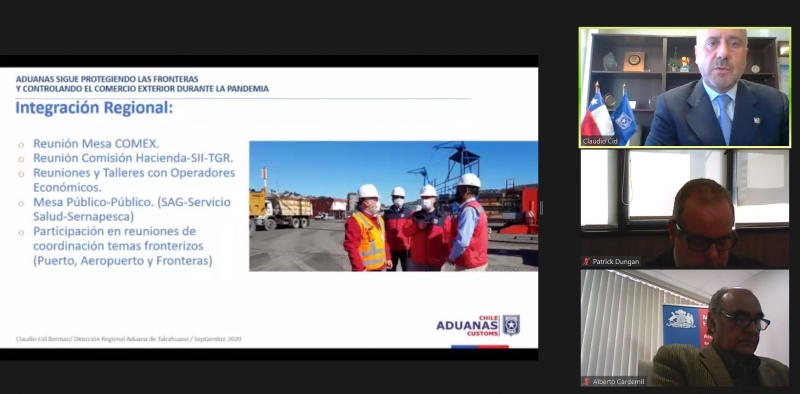Click the Claudio Cid name label

point(601,141)
